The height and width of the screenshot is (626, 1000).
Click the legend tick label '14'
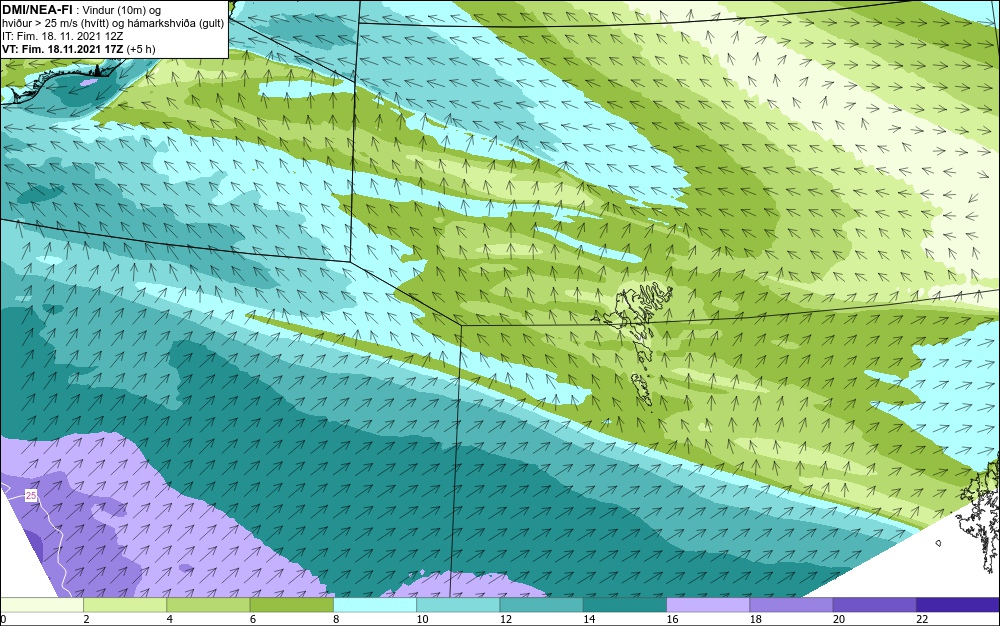click(x=589, y=619)
